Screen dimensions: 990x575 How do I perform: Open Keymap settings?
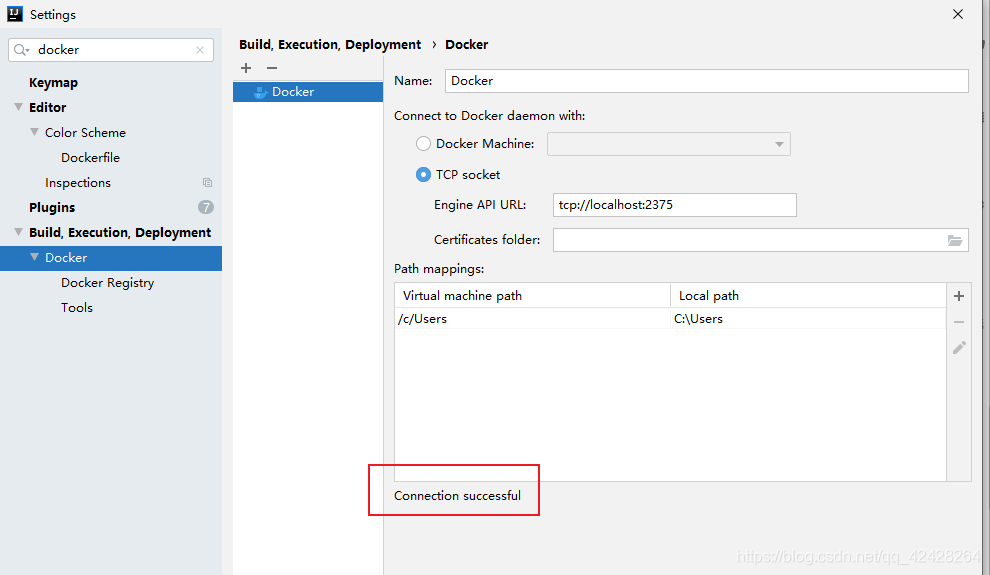(x=54, y=83)
